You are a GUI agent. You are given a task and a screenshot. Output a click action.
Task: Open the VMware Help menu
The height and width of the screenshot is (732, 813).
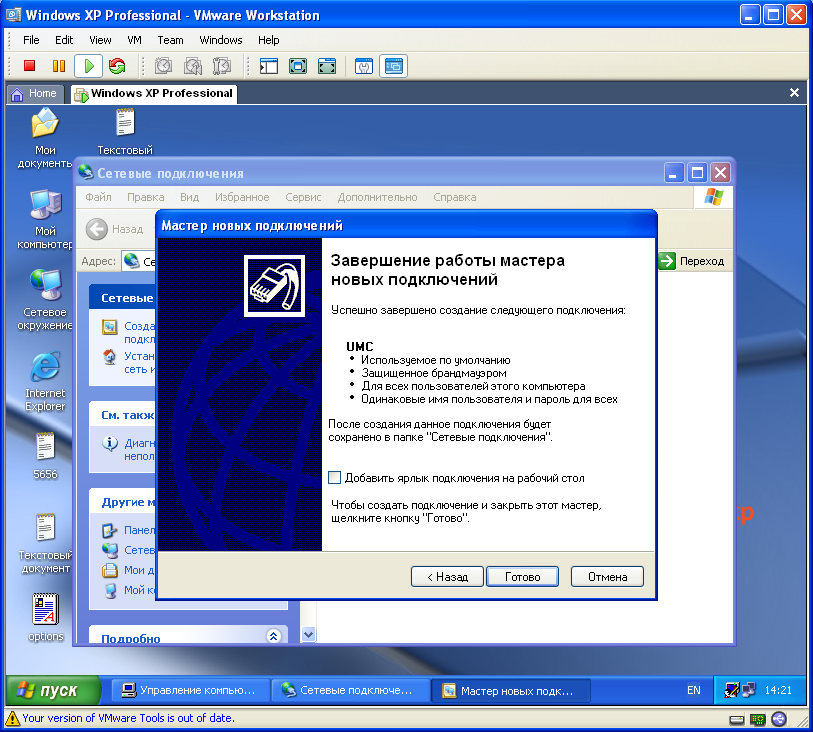point(269,40)
